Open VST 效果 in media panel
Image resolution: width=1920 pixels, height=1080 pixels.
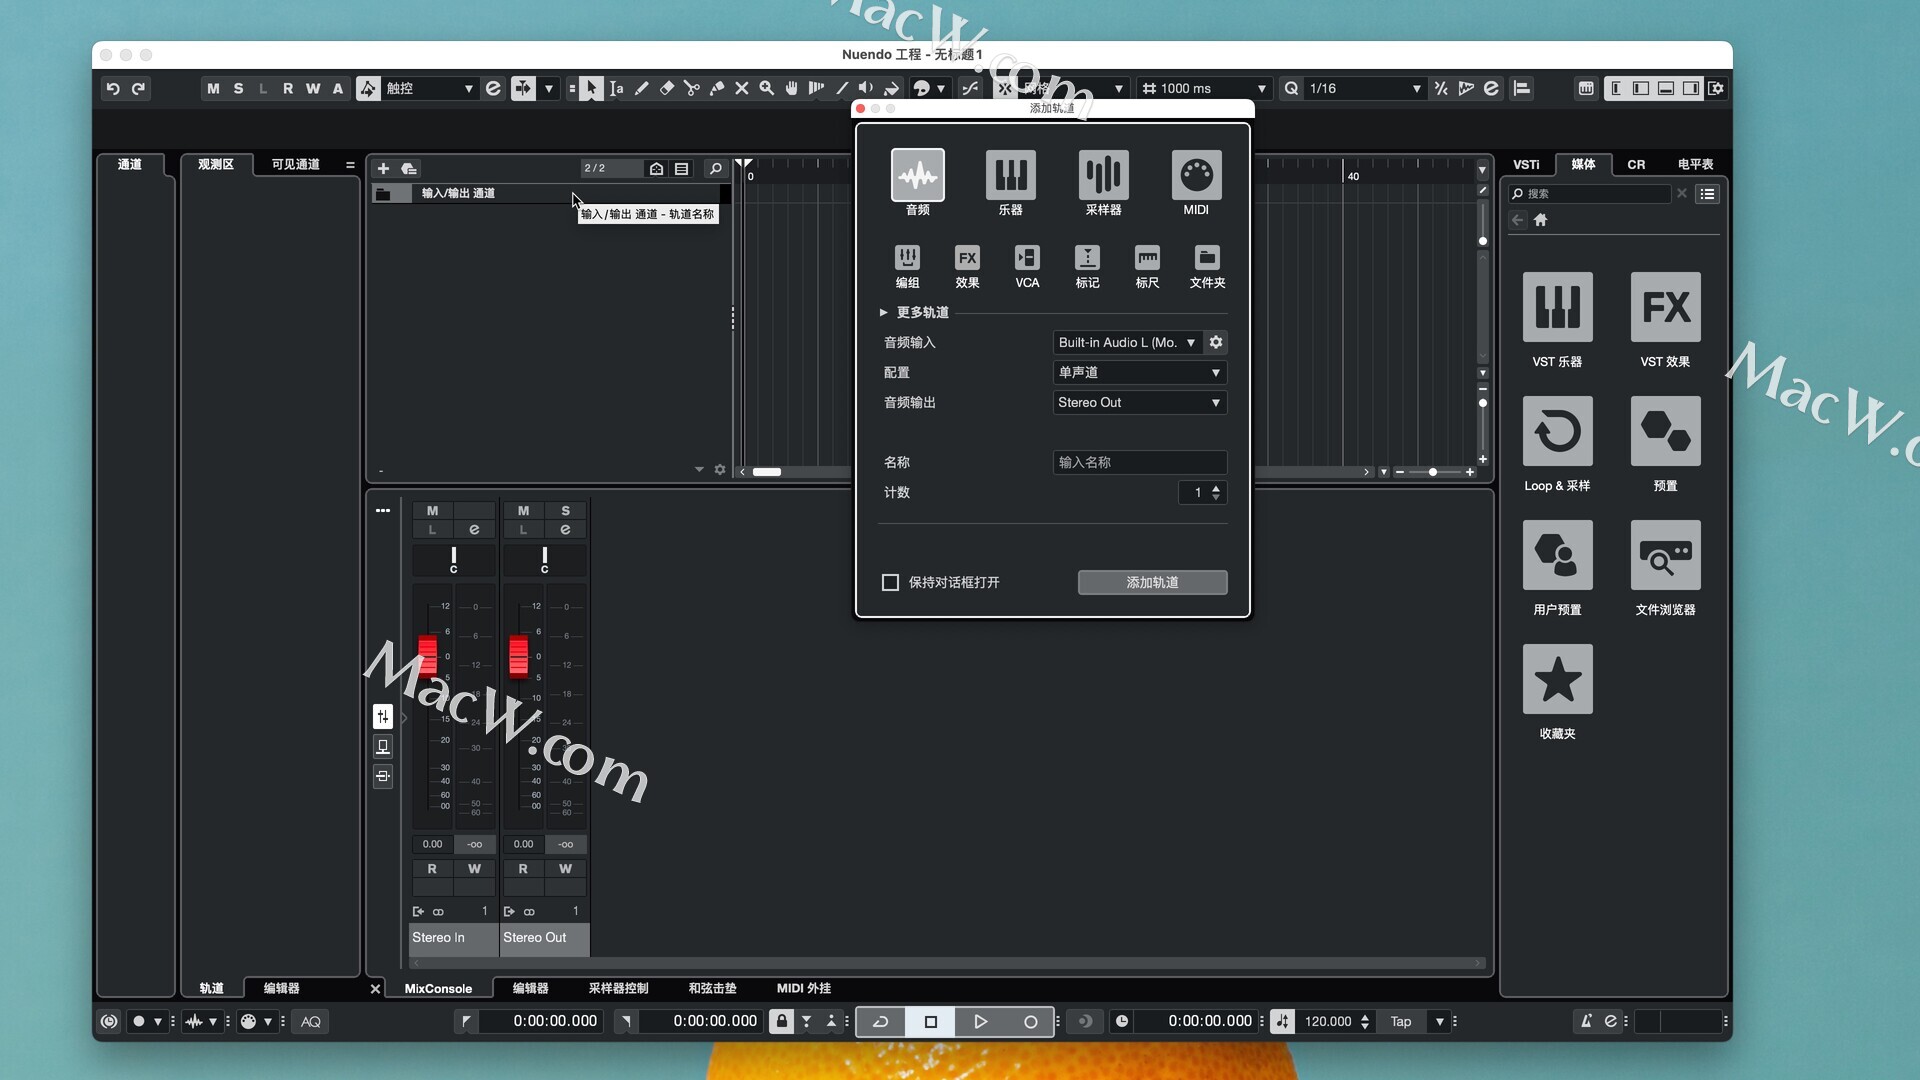(x=1665, y=307)
